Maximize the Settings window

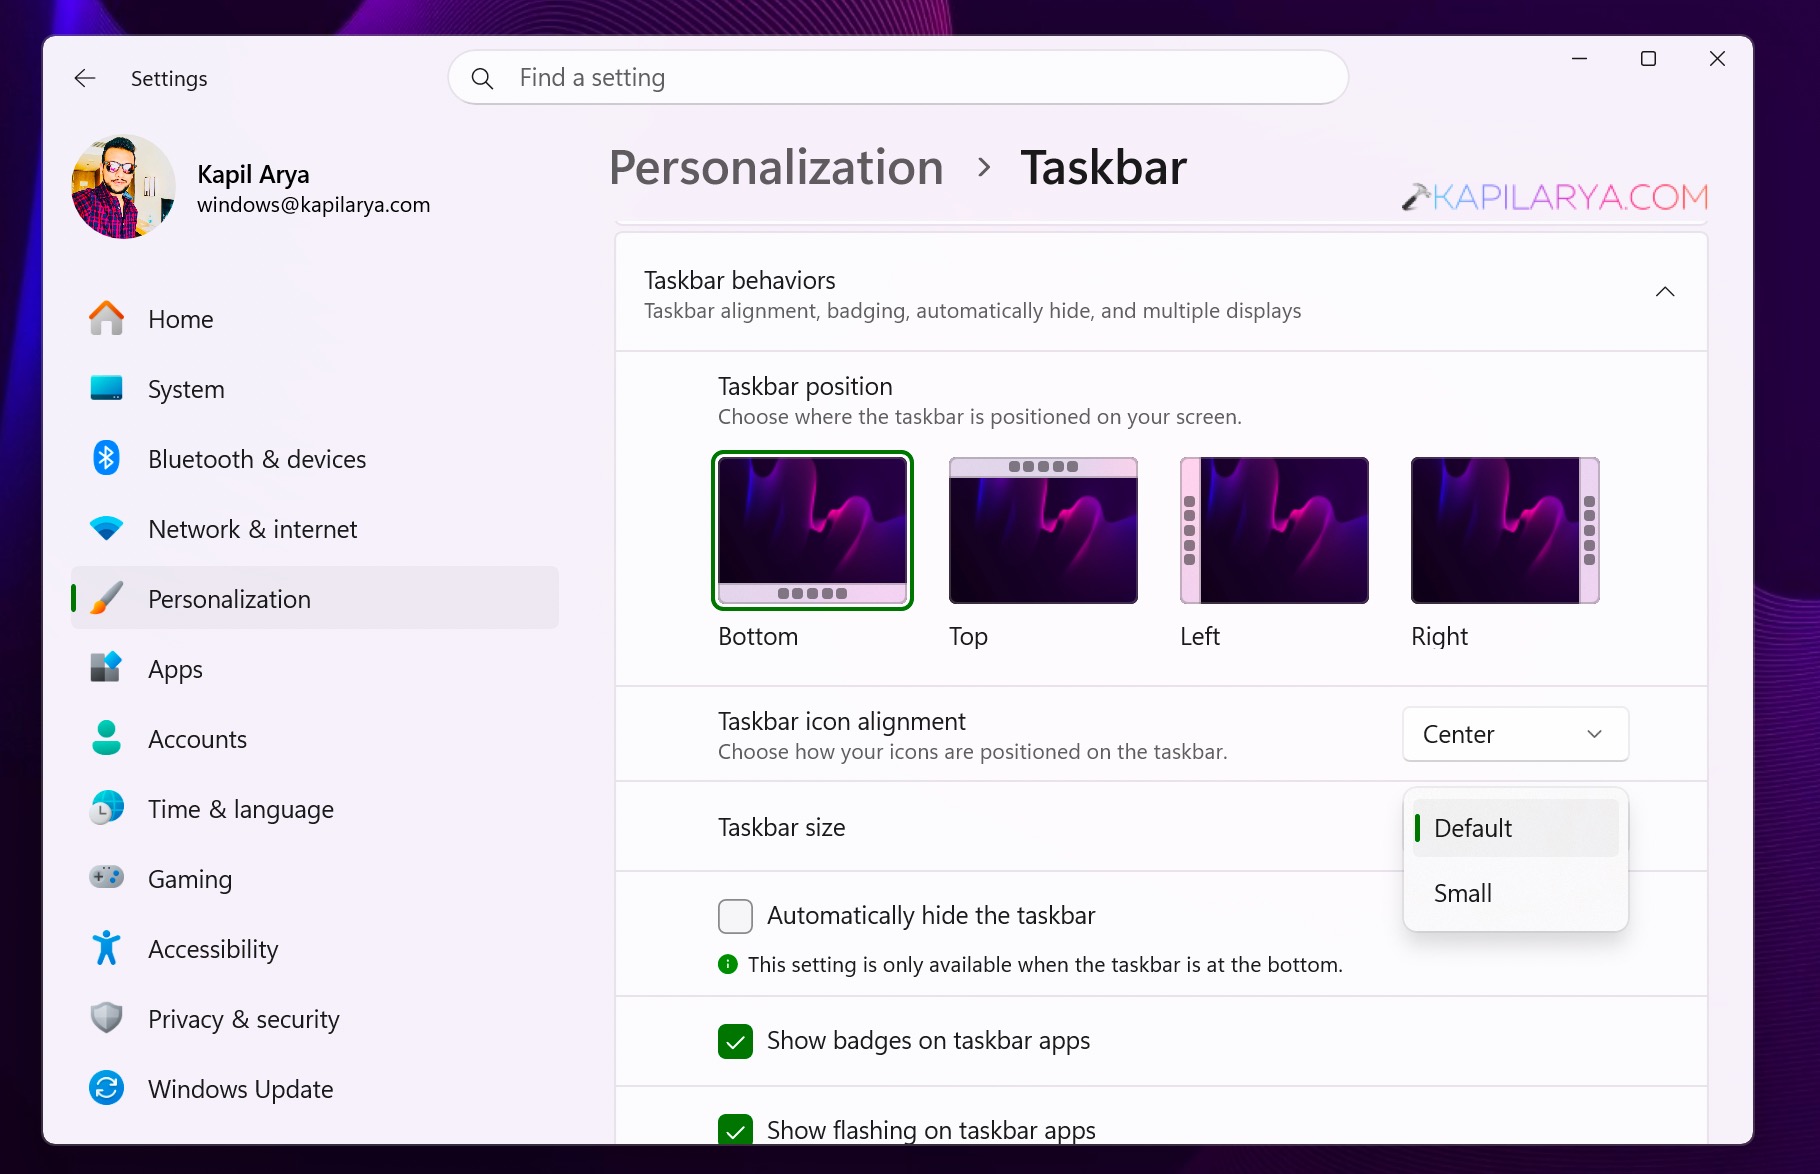pyautogui.click(x=1648, y=59)
